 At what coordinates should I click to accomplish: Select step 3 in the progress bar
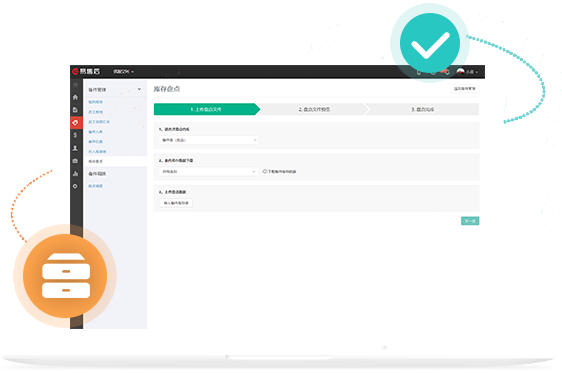[x=423, y=109]
